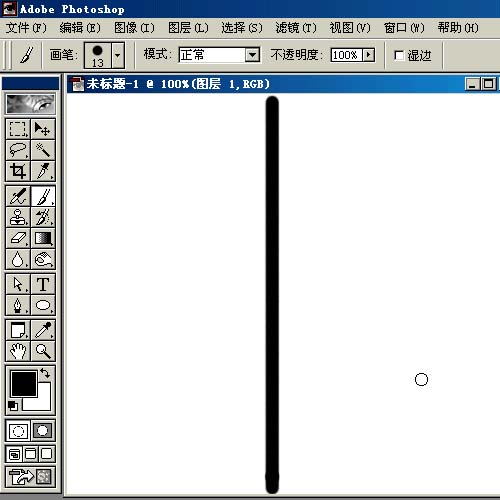Image resolution: width=500 pixels, height=500 pixels.
Task: Maximize the 未标题-1 document window
Action: [x=489, y=84]
